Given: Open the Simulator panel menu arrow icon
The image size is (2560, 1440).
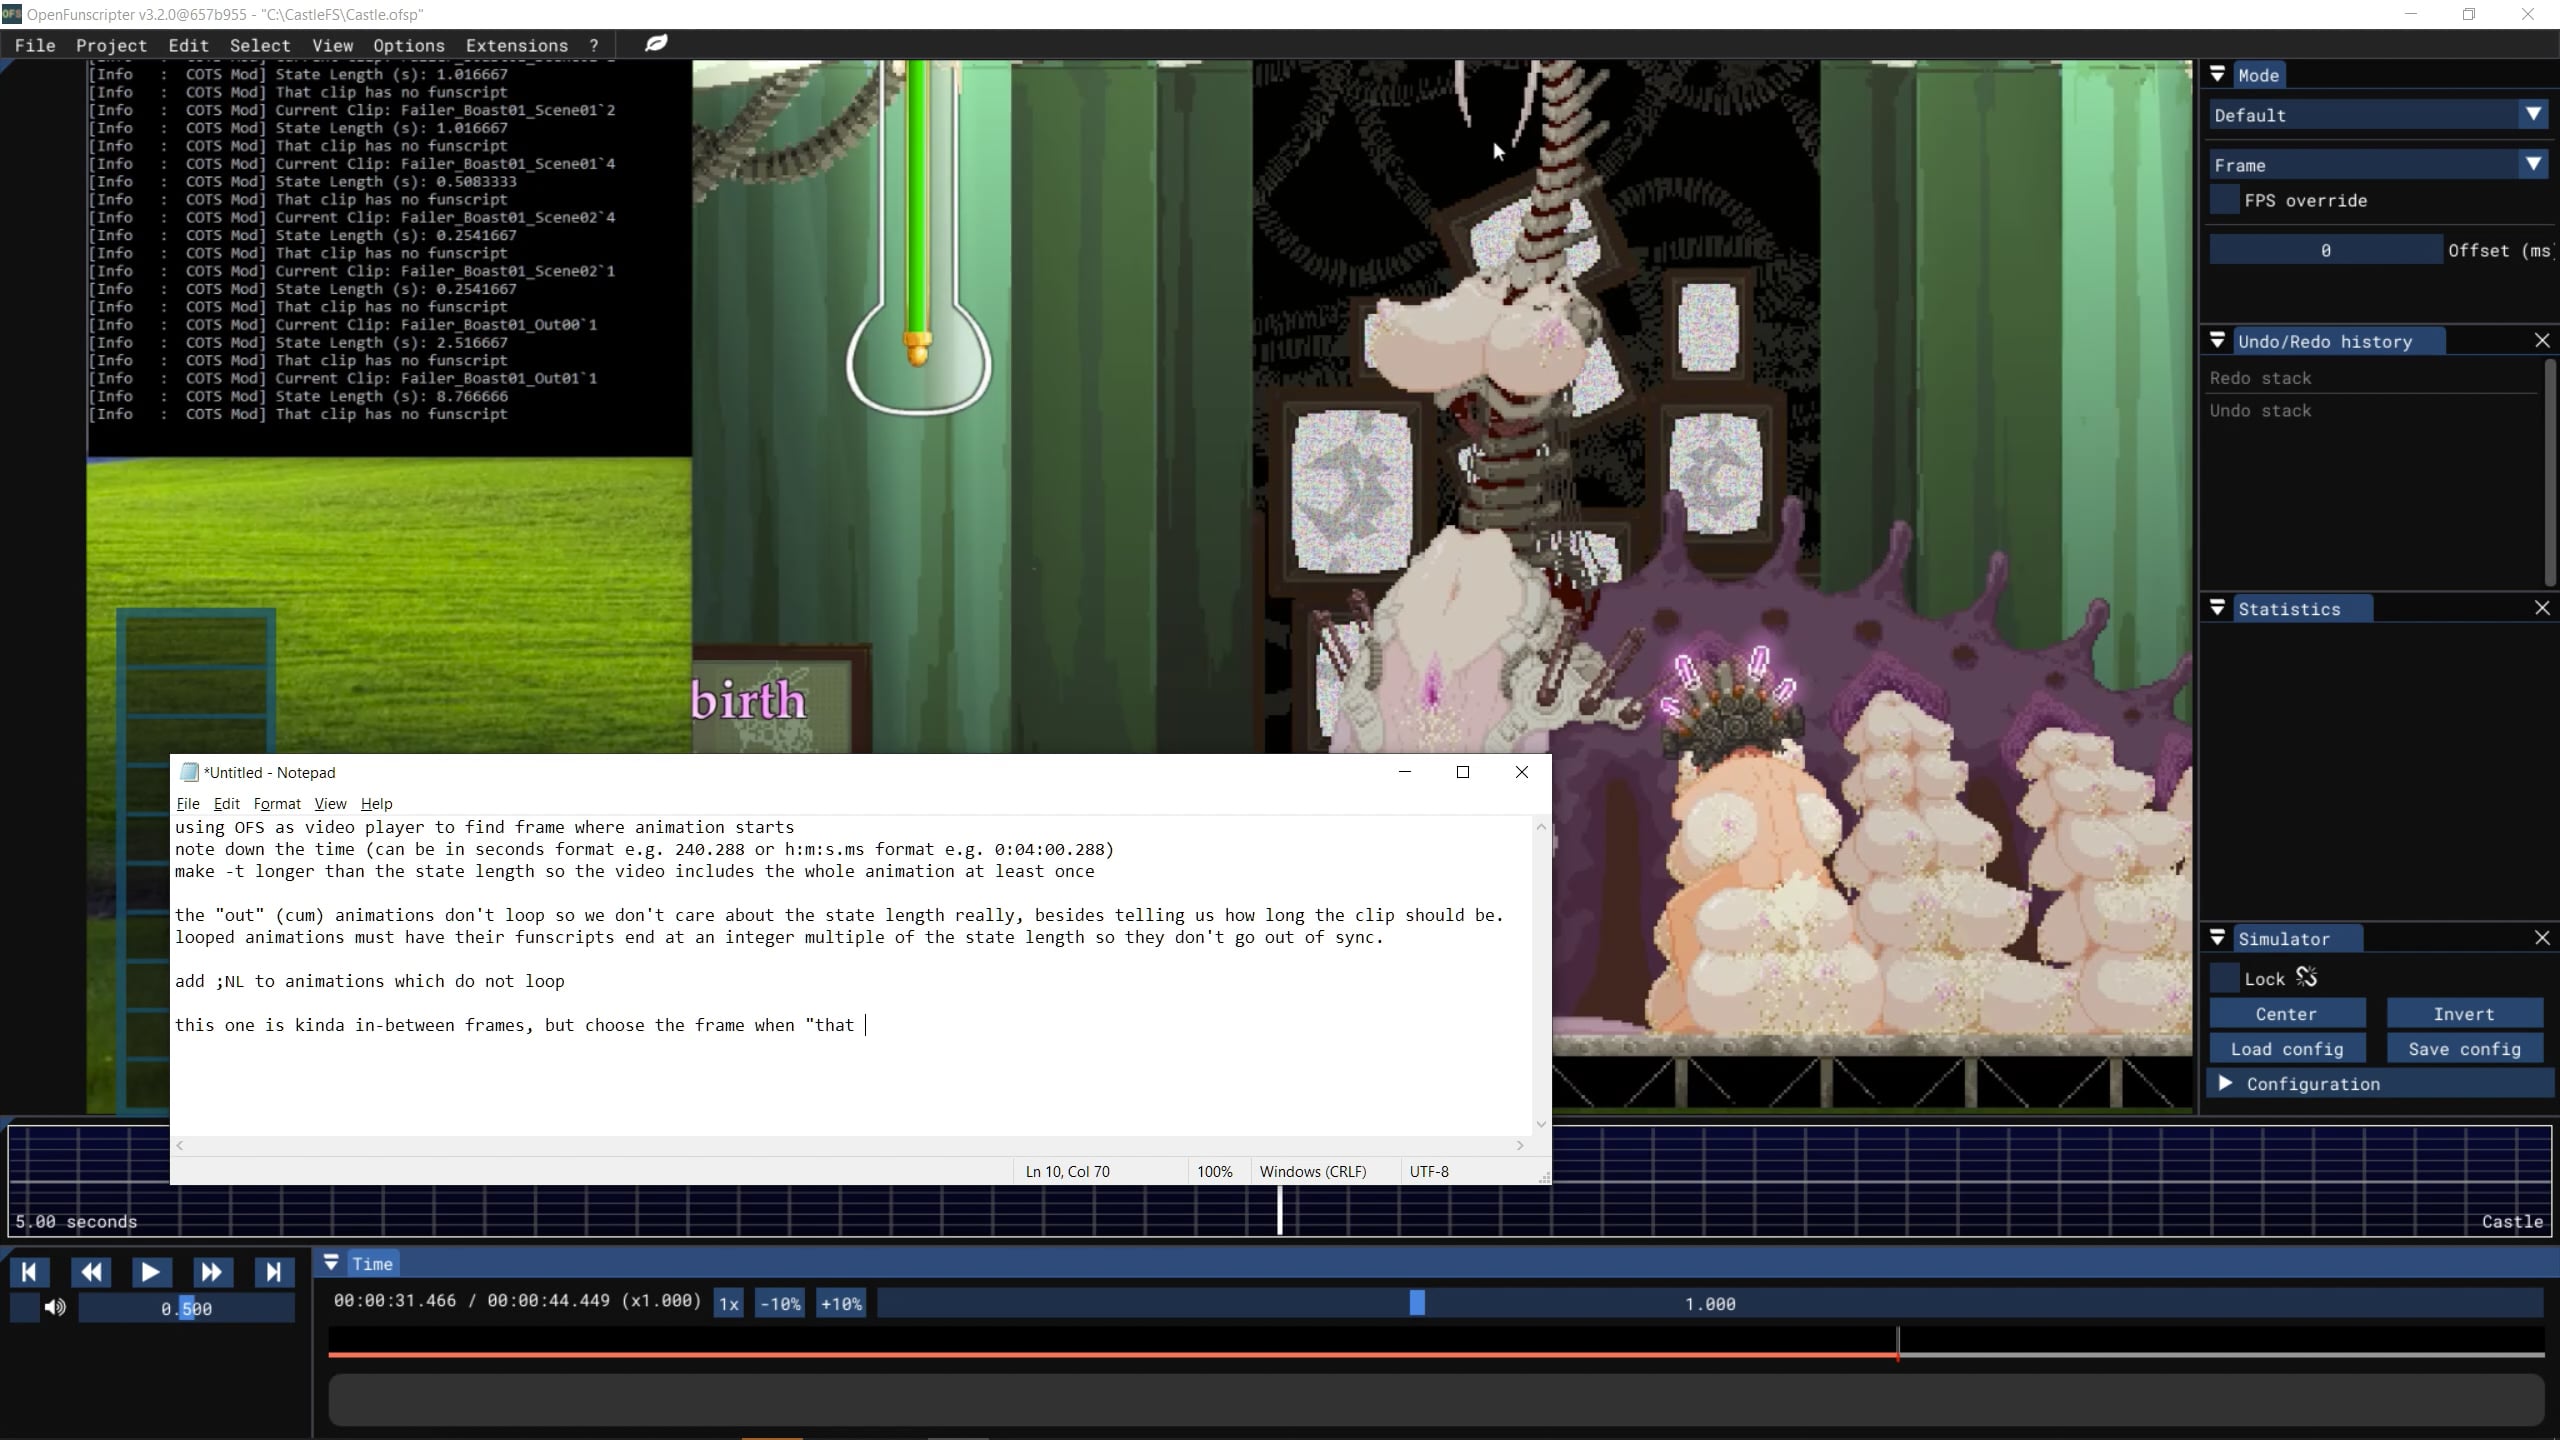Looking at the screenshot, I should [2217, 938].
